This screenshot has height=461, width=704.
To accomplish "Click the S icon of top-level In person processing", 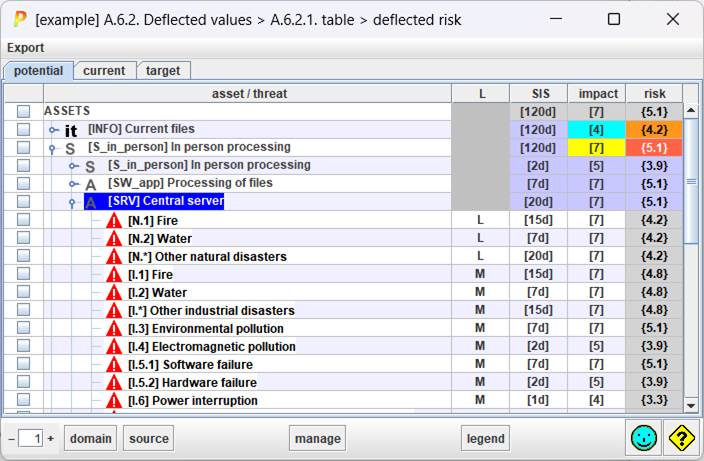I will click(70, 149).
